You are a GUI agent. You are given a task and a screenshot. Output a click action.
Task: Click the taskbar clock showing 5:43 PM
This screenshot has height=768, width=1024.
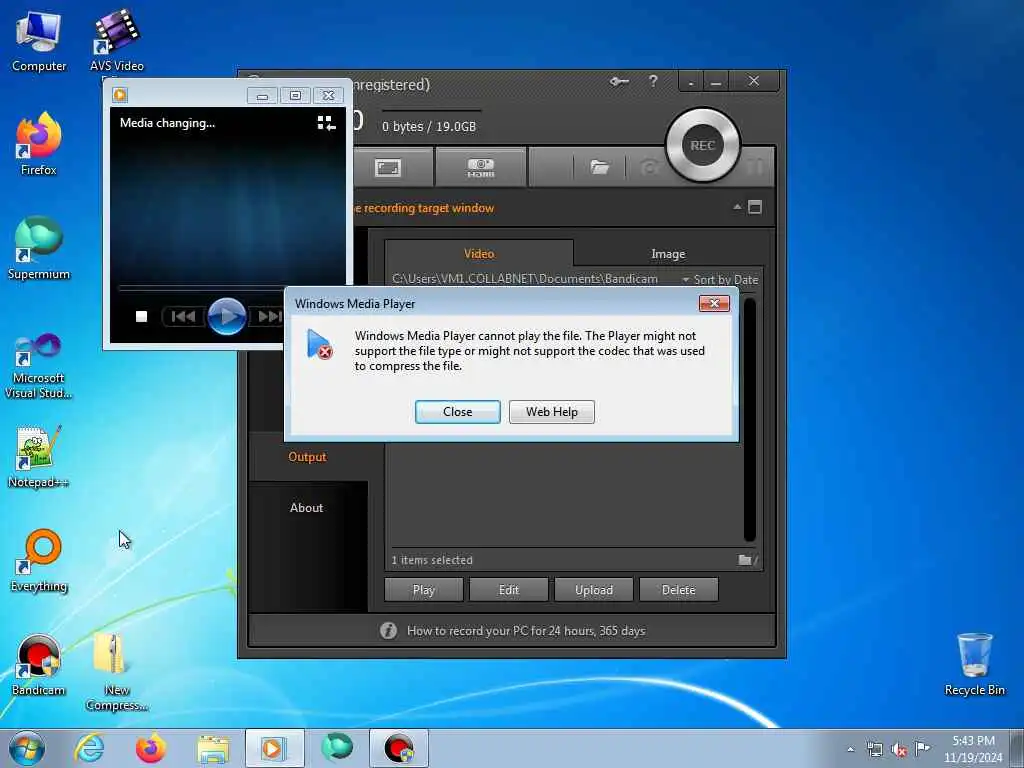(973, 748)
